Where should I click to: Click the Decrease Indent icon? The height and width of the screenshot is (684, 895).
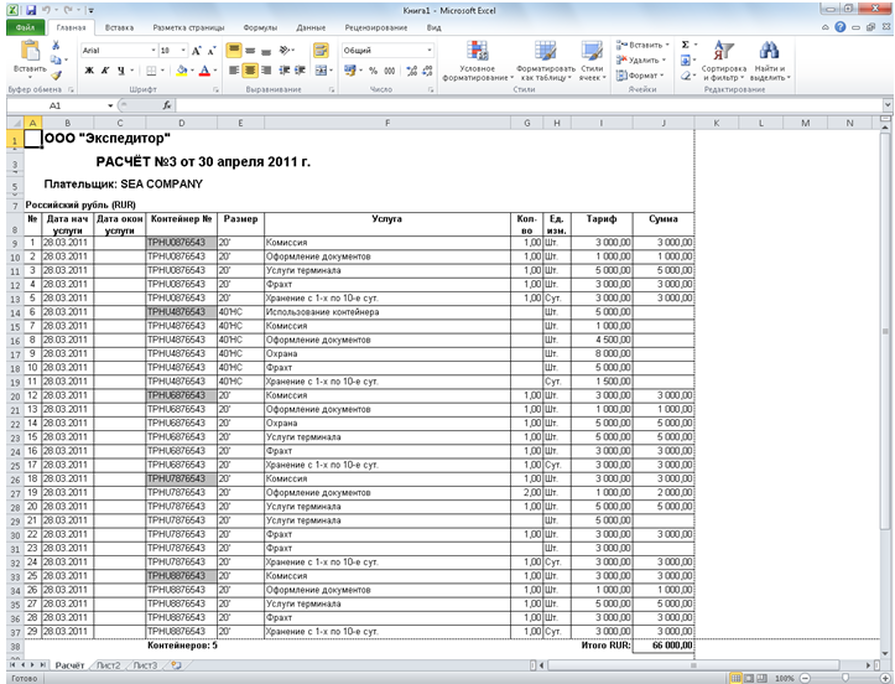point(284,70)
